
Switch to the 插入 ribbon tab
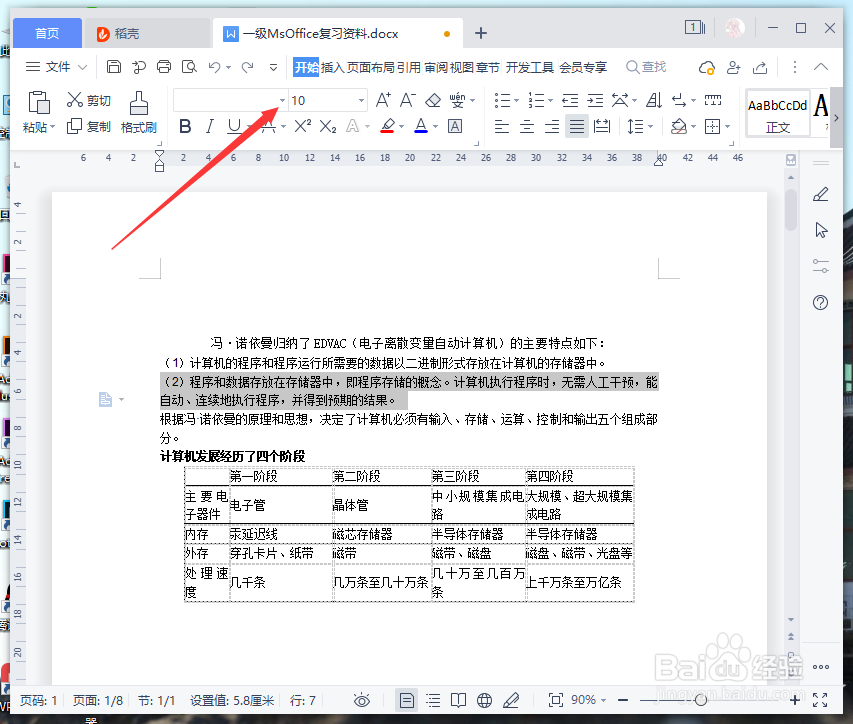332,67
